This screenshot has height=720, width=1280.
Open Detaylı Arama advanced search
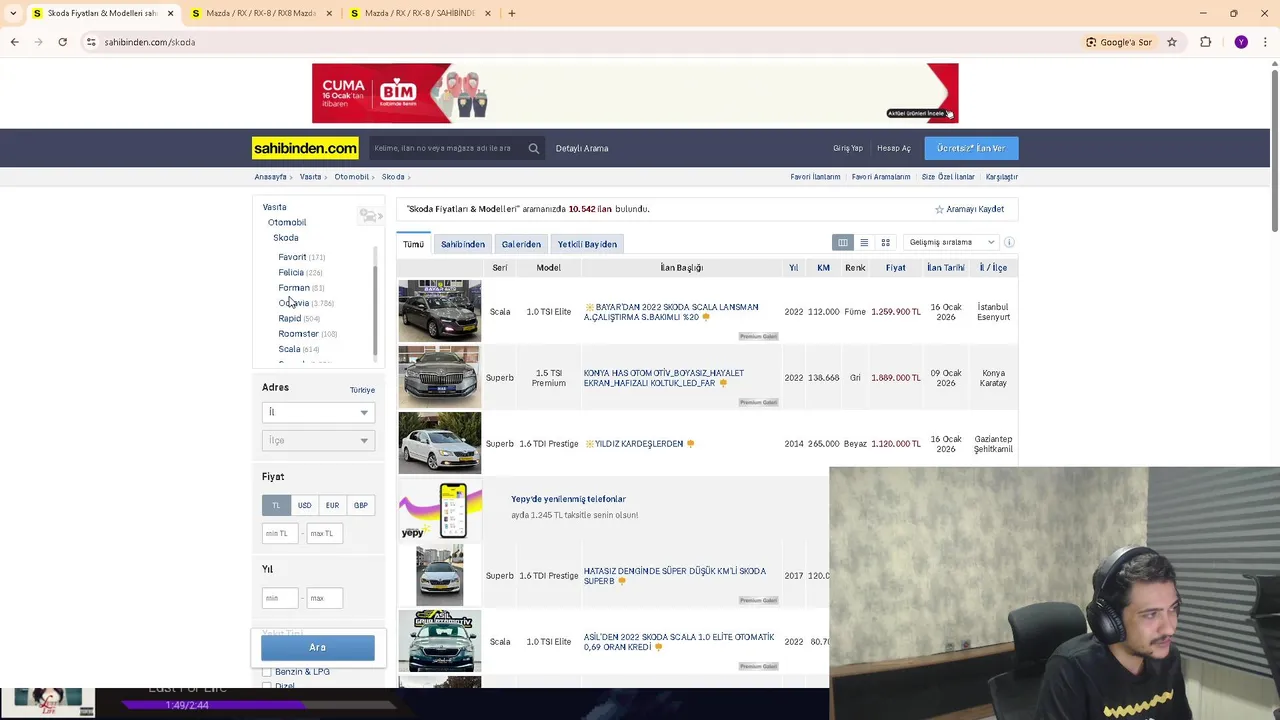(x=582, y=148)
